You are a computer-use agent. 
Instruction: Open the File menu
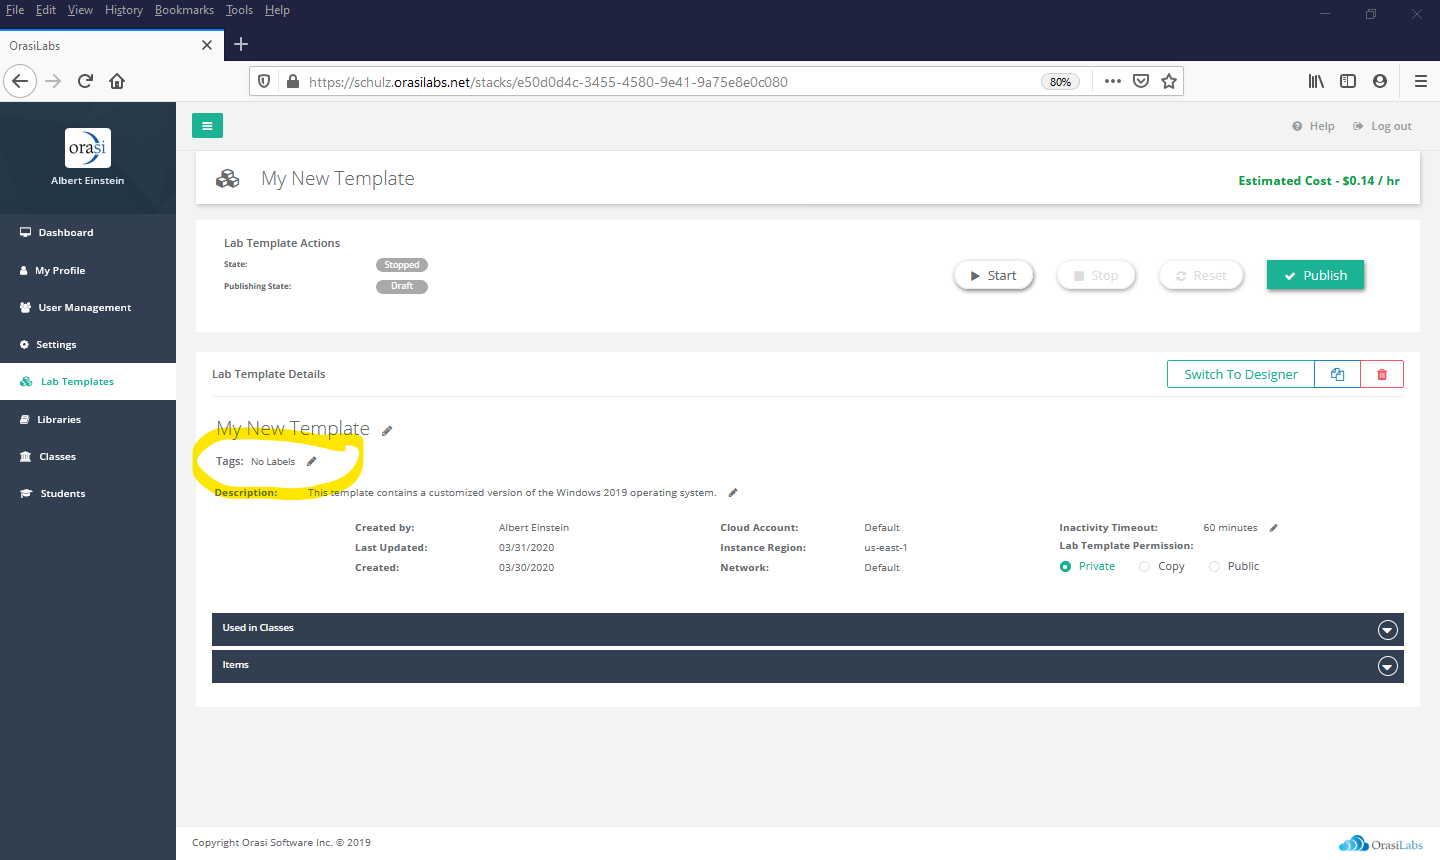(15, 10)
